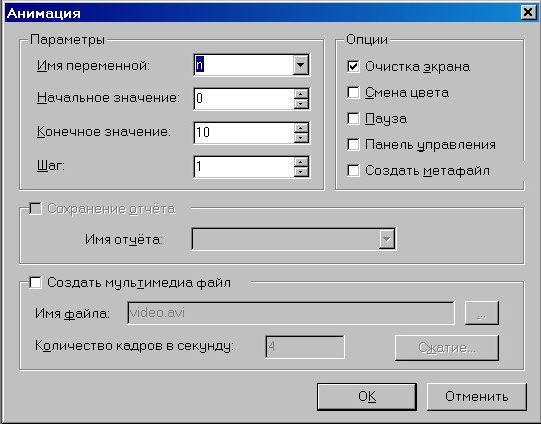The width and height of the screenshot is (541, 424).
Task: Decrease Шаг value with down arrow
Action: click(301, 171)
